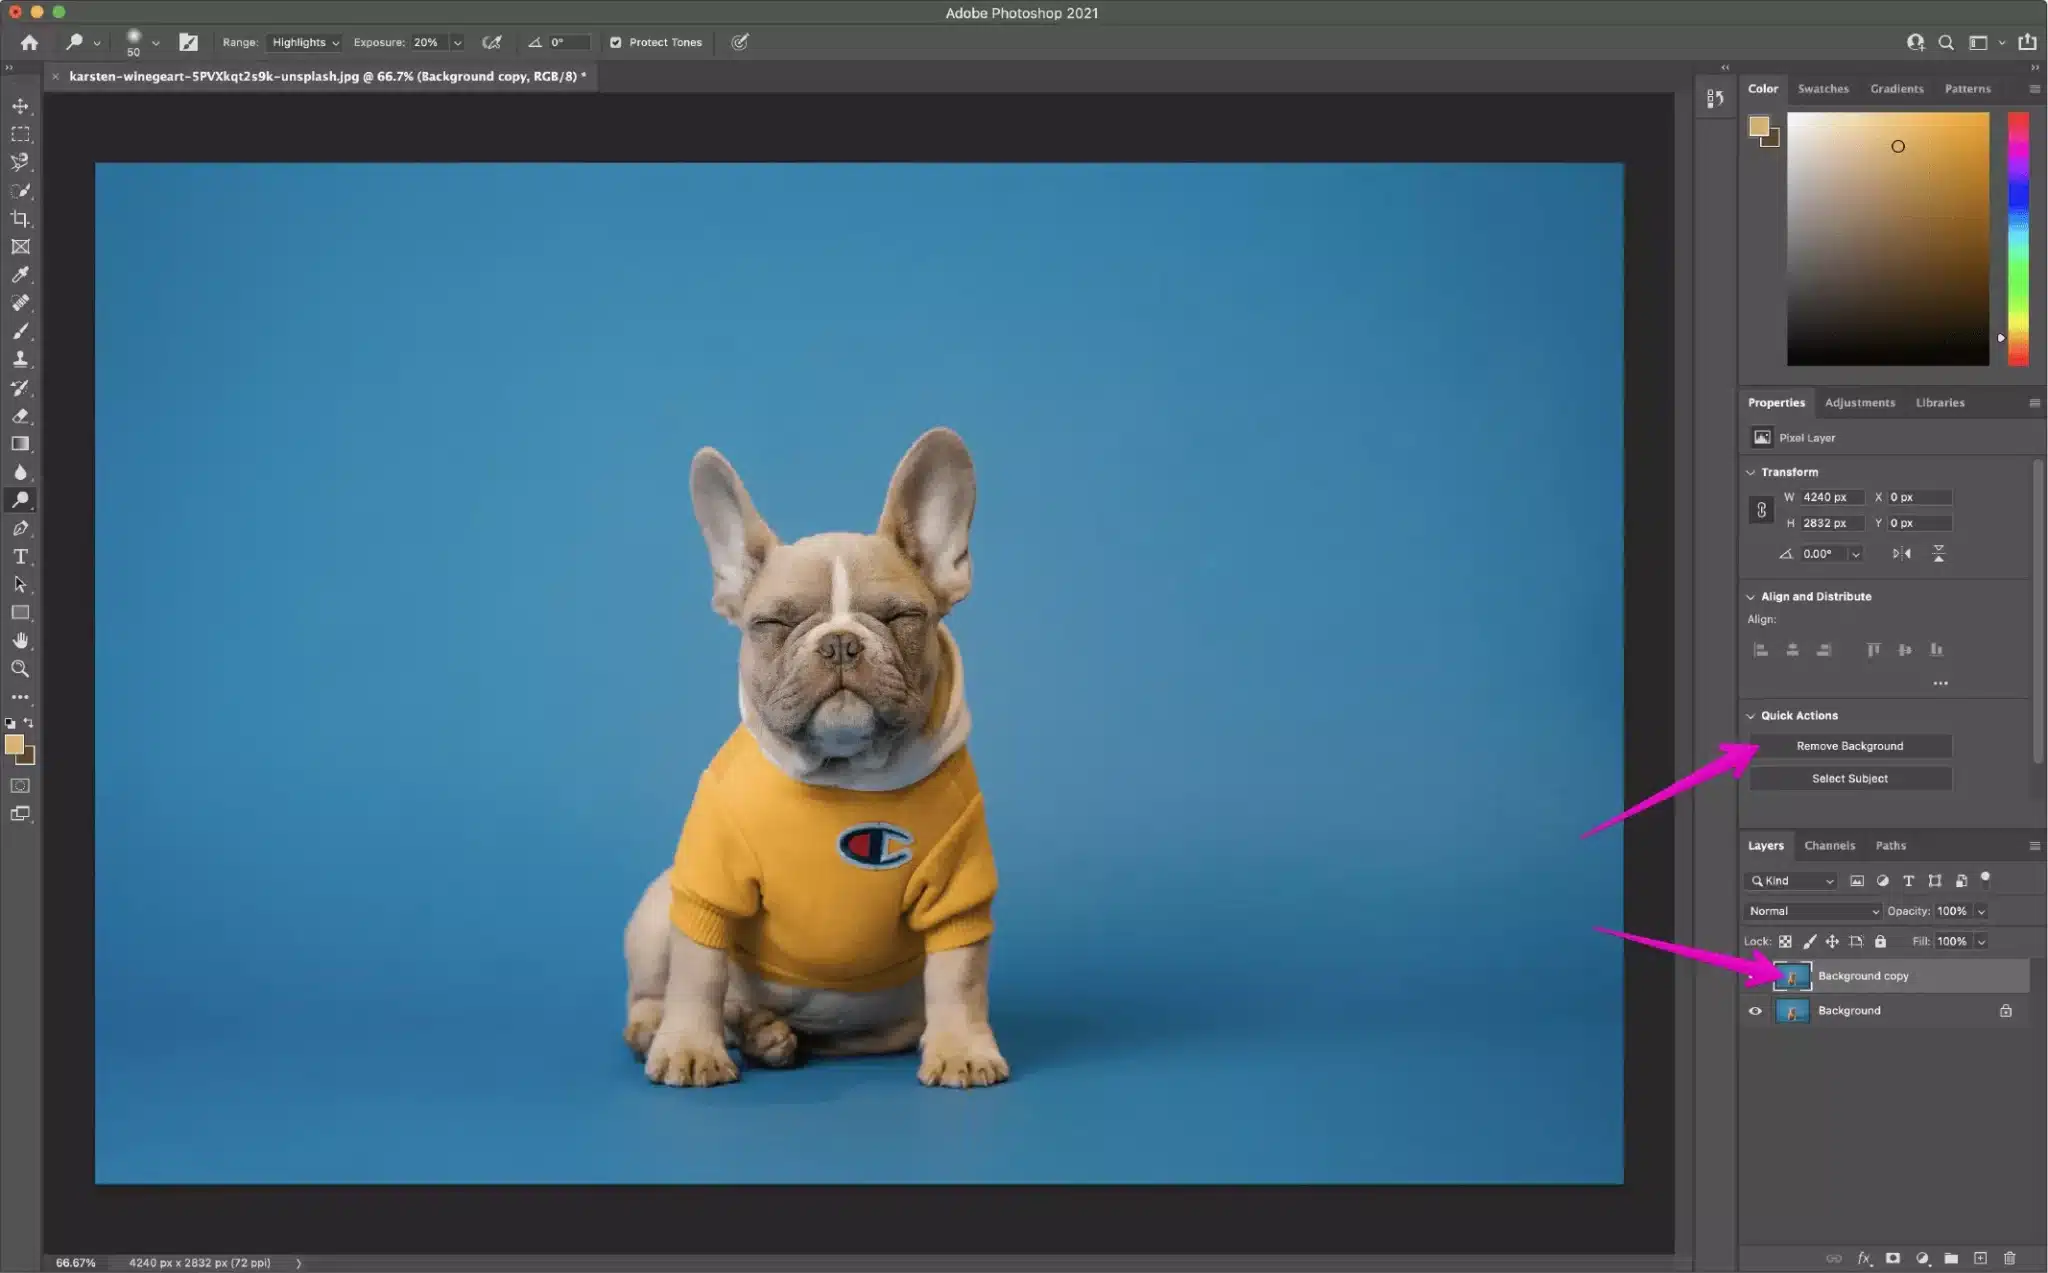Toggle visibility of Background layer

pyautogui.click(x=1755, y=1009)
